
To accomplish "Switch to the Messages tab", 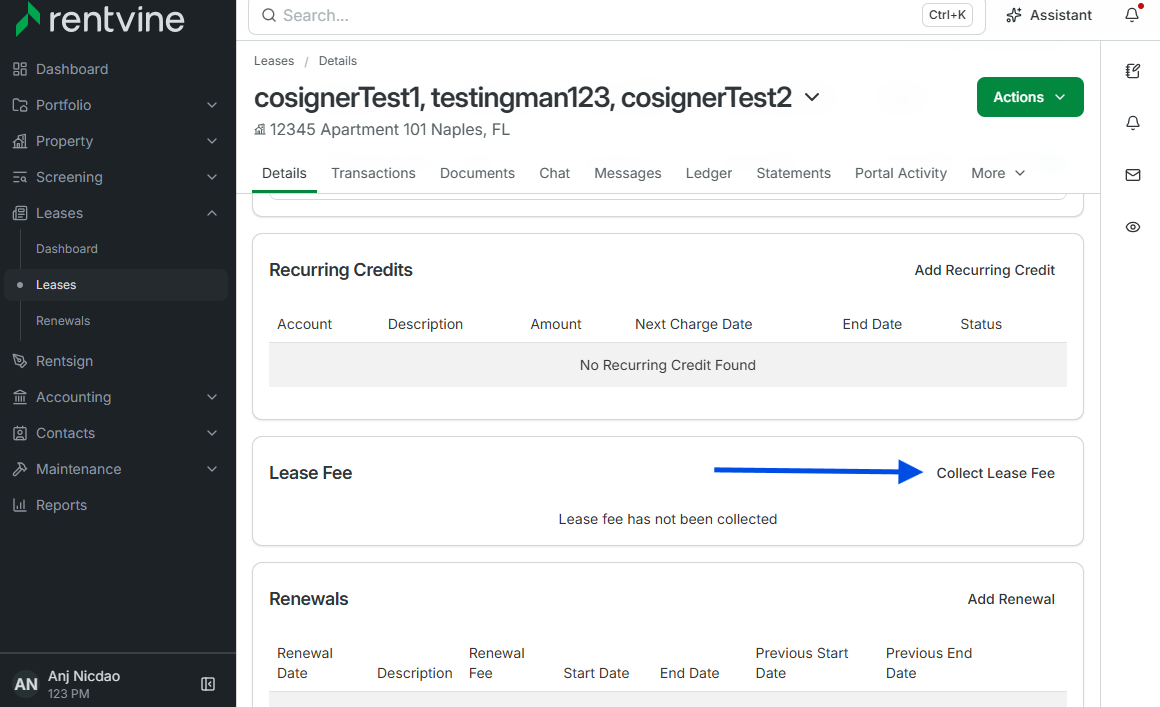I will (x=627, y=173).
